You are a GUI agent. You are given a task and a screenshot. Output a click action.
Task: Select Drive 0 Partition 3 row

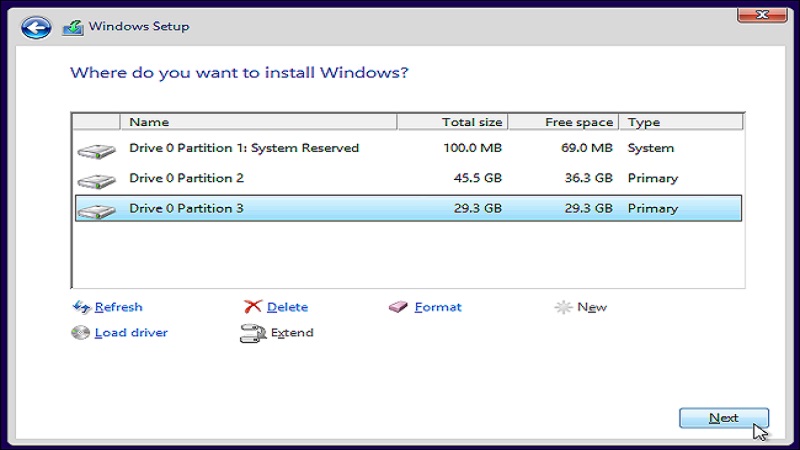(408, 208)
